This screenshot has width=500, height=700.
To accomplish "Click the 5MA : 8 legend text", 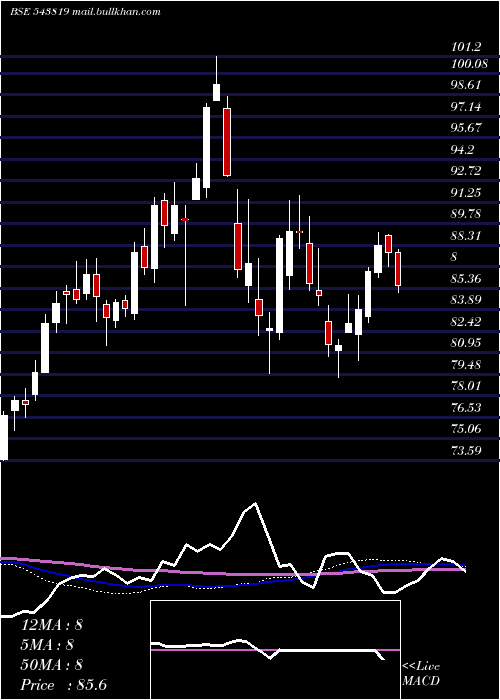I will tap(48, 644).
